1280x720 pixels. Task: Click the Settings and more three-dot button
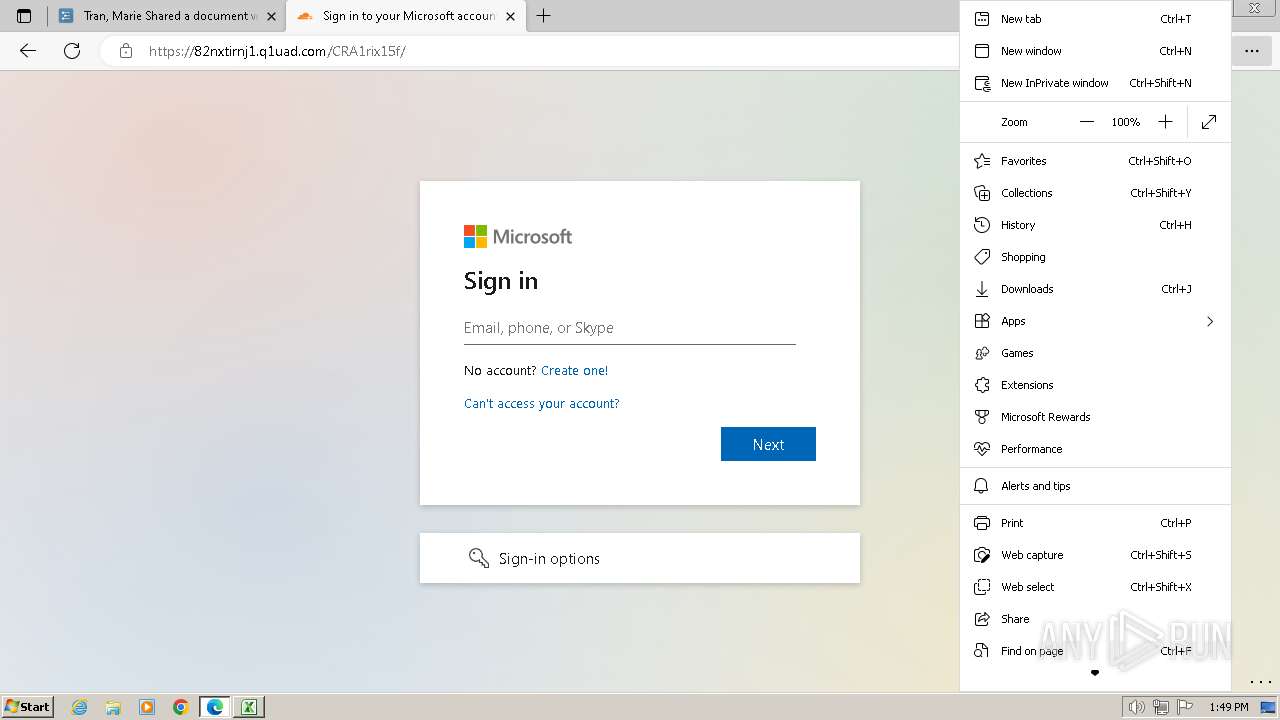coord(1252,51)
